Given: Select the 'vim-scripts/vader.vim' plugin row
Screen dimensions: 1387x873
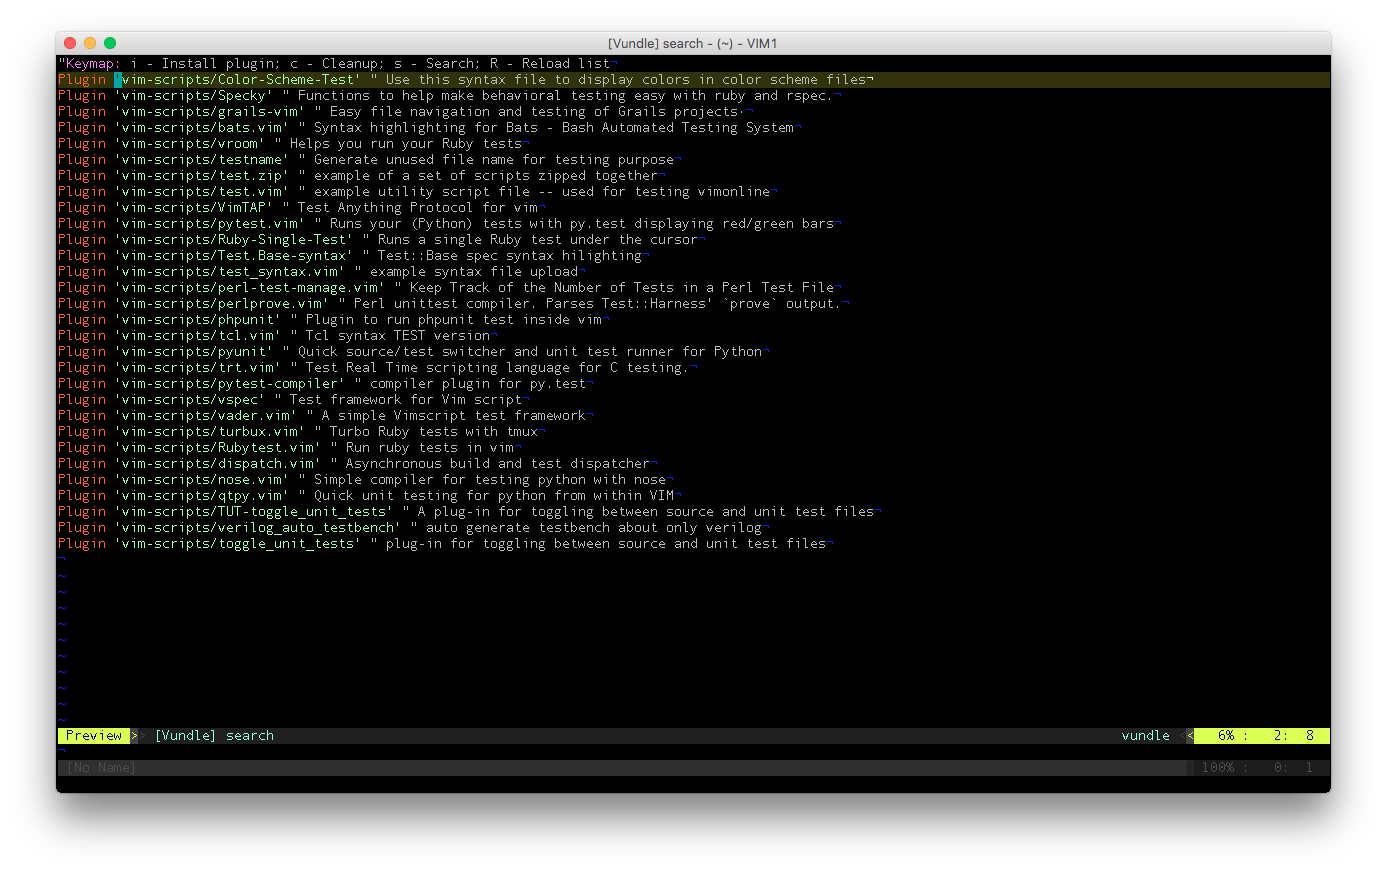Looking at the screenshot, I should 326,416.
